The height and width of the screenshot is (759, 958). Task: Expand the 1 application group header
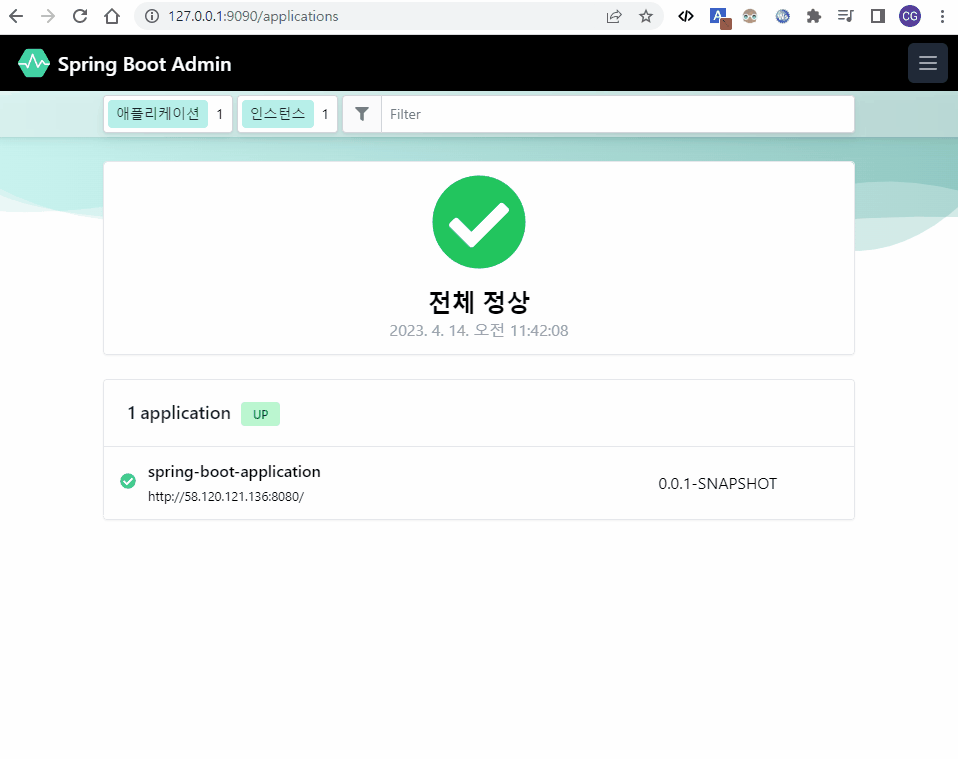click(x=479, y=413)
